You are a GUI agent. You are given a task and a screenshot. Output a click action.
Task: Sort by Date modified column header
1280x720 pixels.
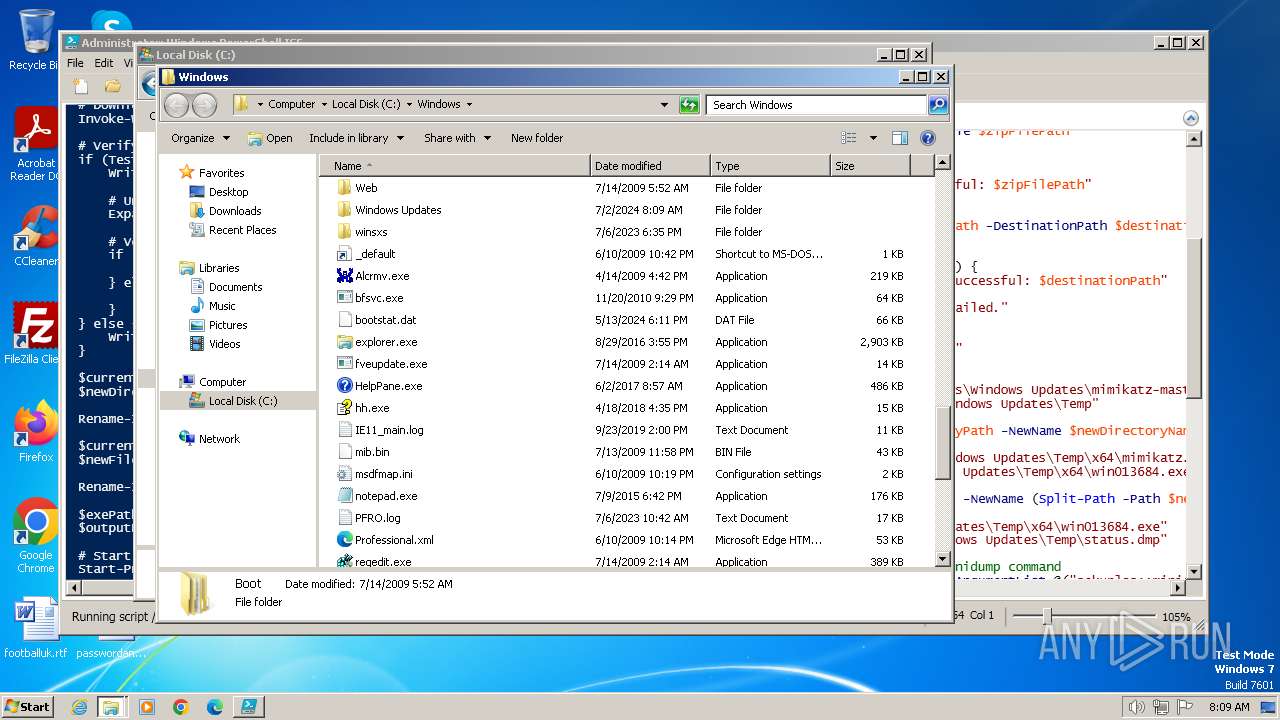[650, 166]
